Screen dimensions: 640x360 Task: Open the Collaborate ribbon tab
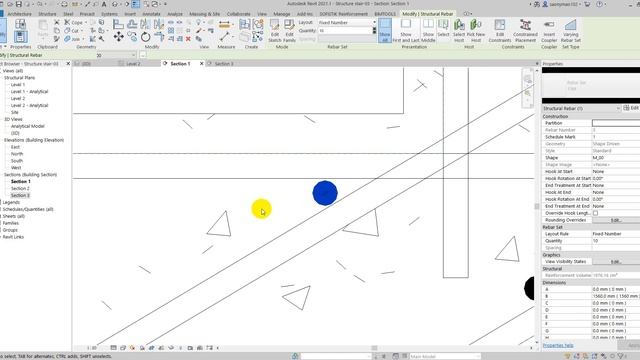tap(238, 14)
